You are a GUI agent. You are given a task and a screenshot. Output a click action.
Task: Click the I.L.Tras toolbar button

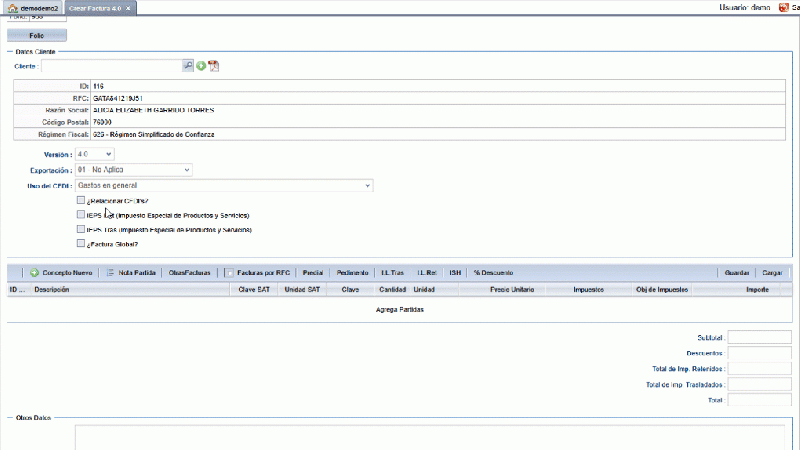point(392,272)
